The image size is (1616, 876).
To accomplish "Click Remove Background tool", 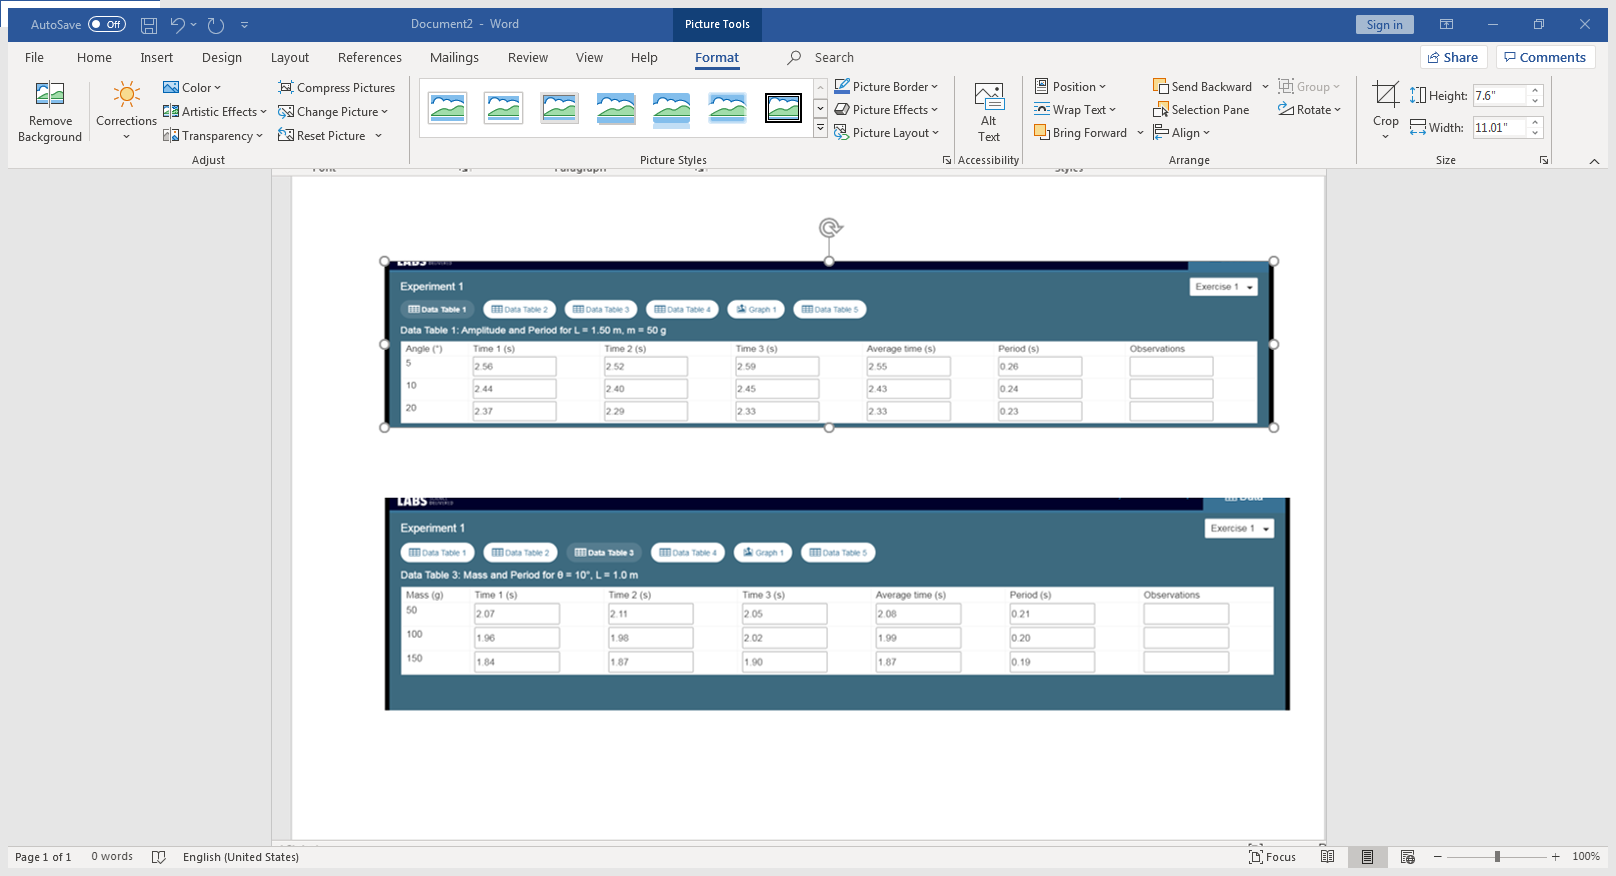I will pyautogui.click(x=50, y=112).
